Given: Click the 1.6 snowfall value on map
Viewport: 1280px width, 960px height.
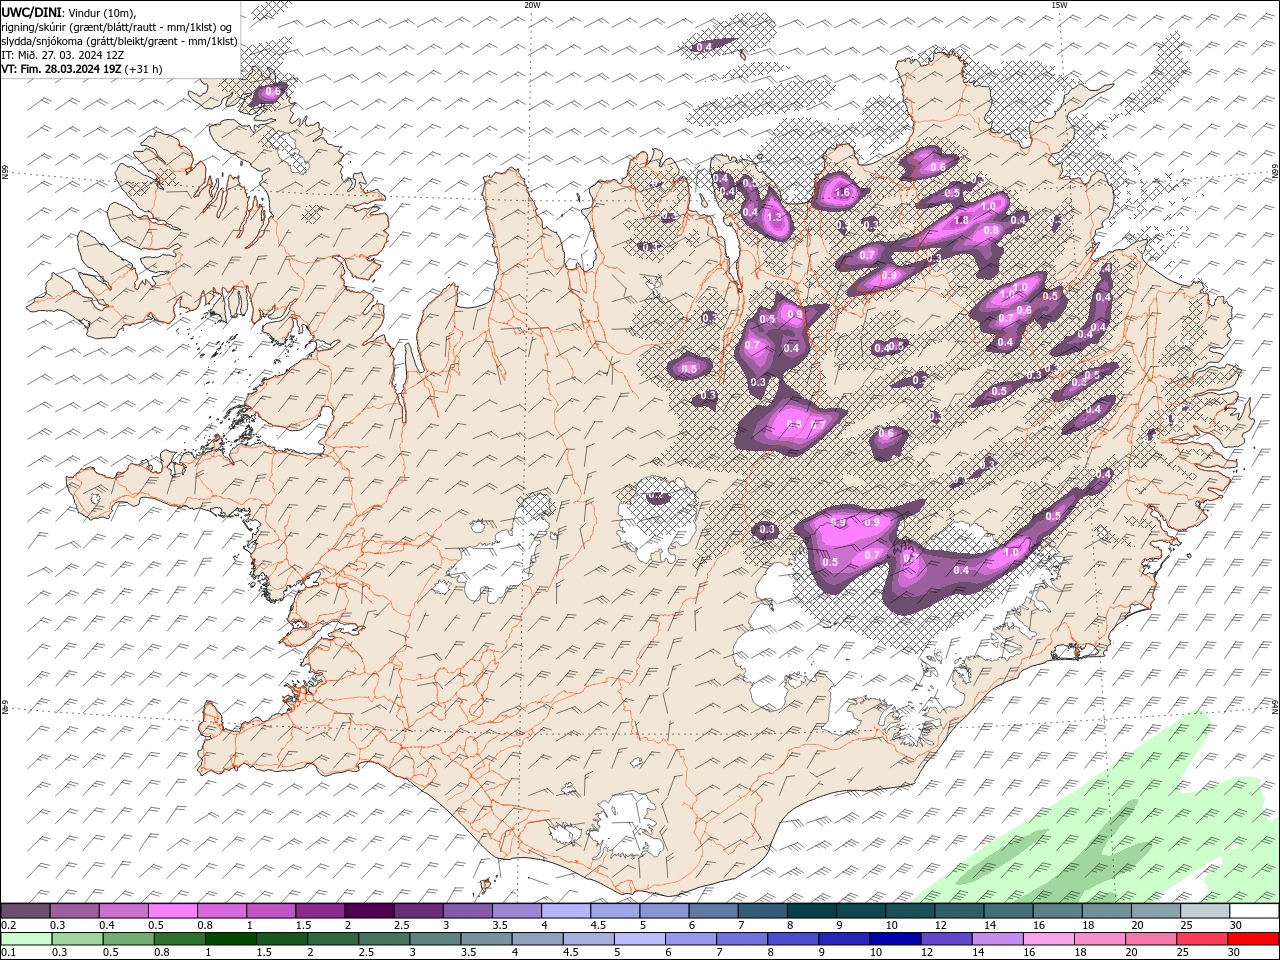Looking at the screenshot, I should coord(842,193).
